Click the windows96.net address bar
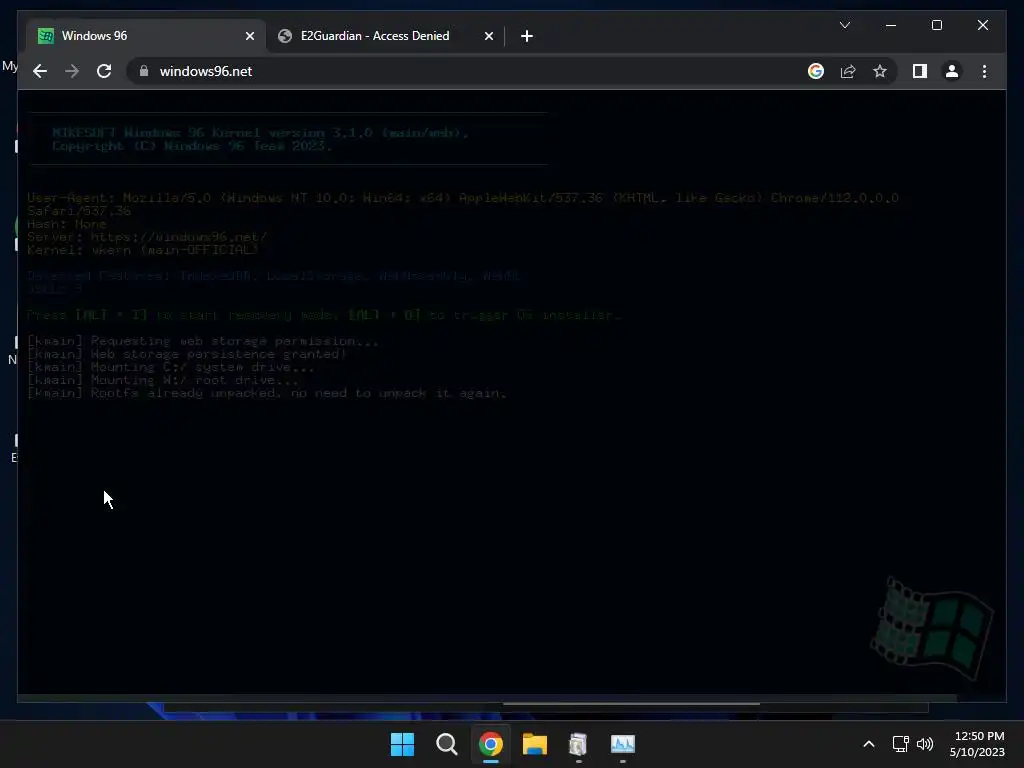The image size is (1024, 768). [x=470, y=71]
